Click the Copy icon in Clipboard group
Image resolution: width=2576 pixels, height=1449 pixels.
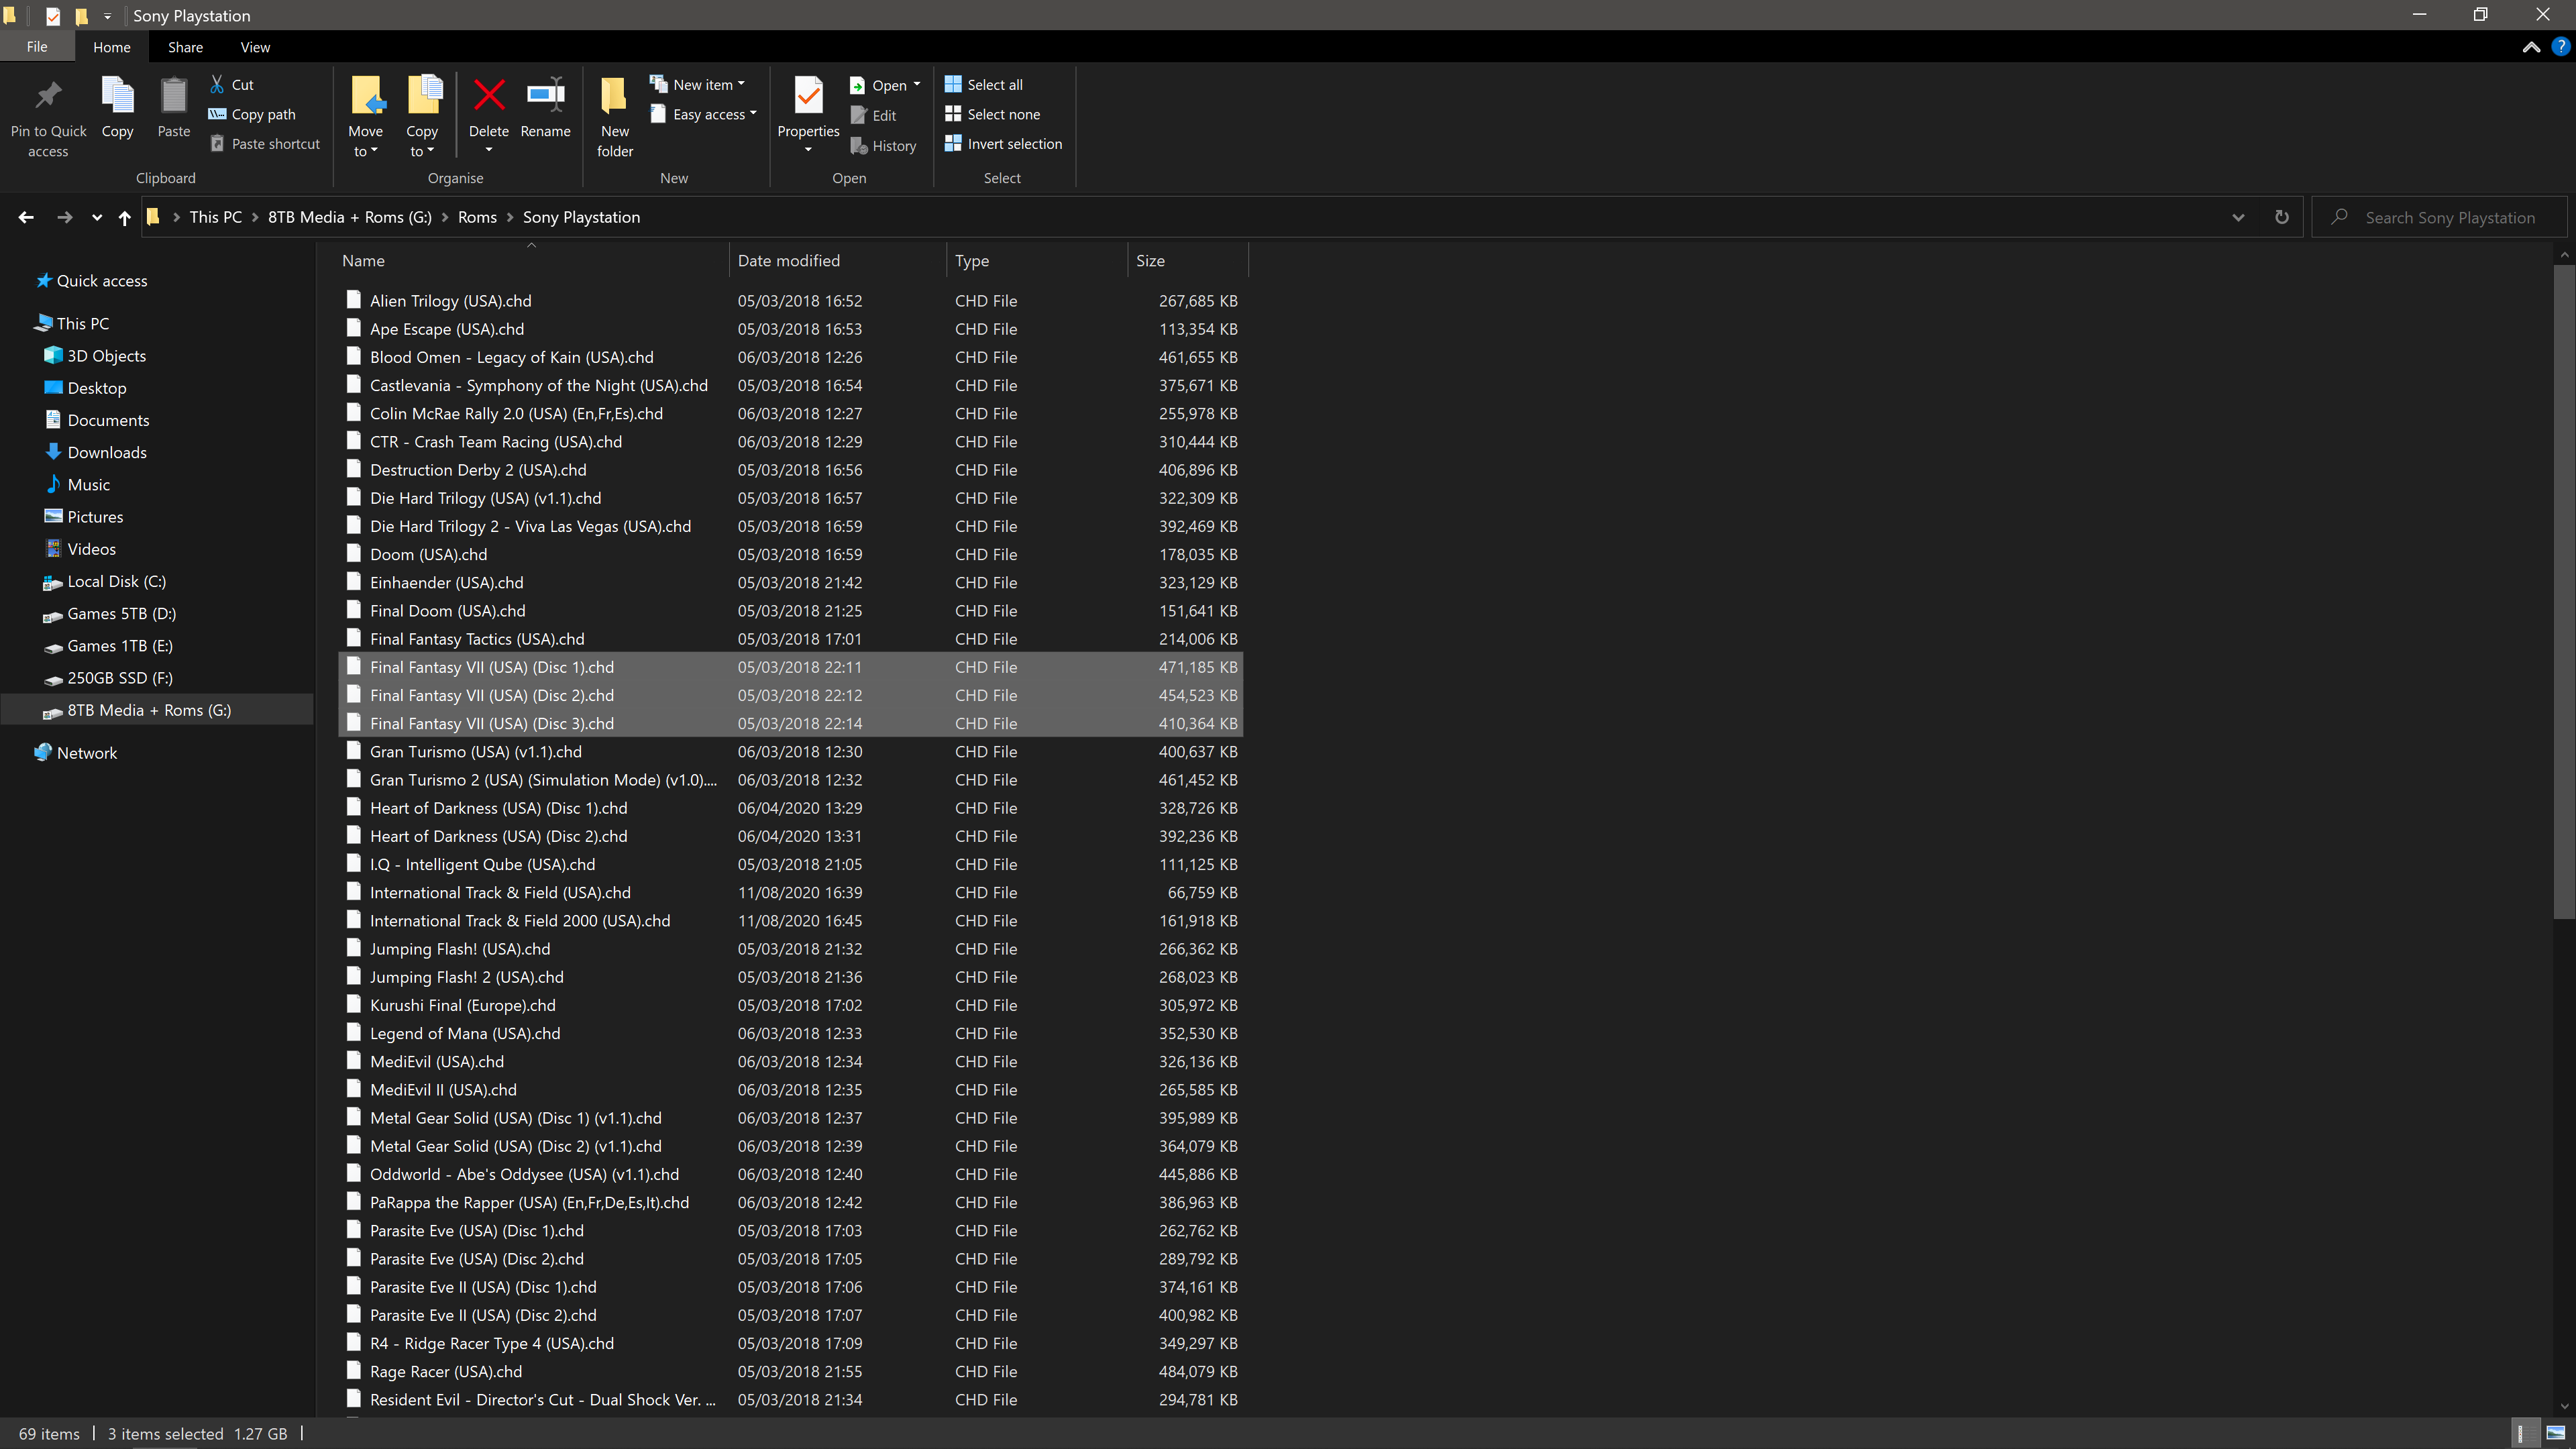(x=117, y=96)
